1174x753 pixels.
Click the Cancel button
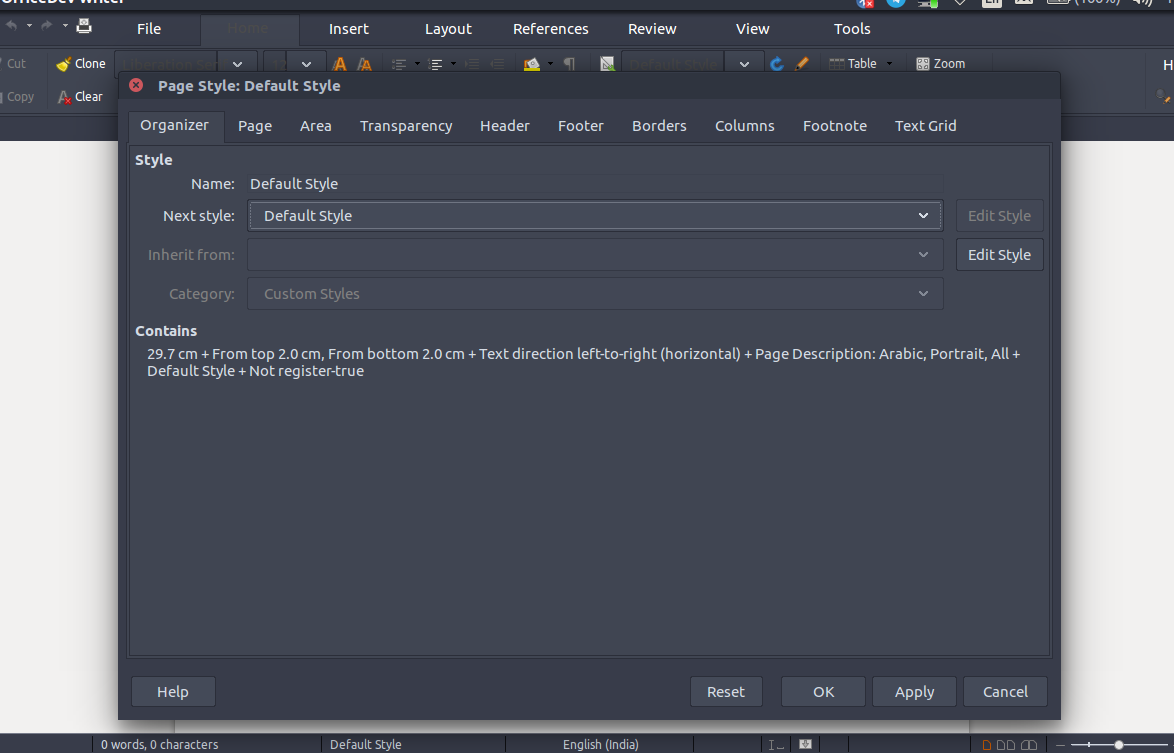click(1006, 692)
